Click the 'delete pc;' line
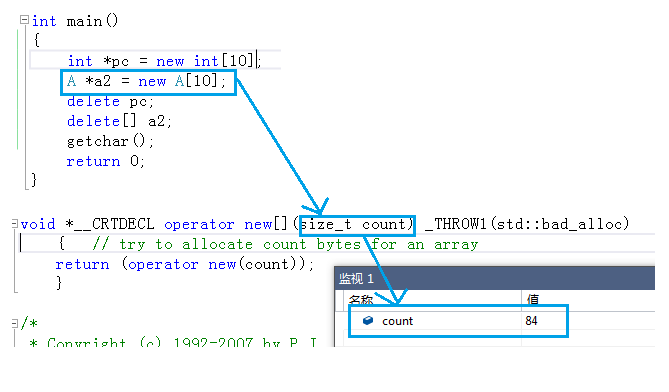This screenshot has height=392, width=669. tap(110, 101)
